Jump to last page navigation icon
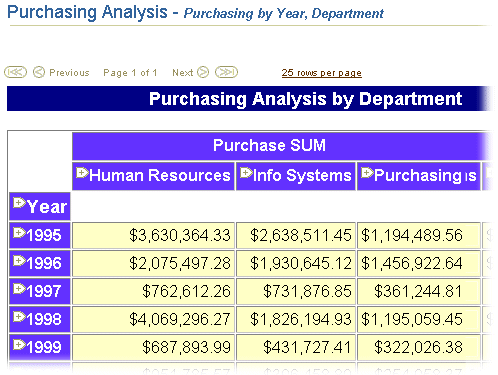 pos(226,72)
